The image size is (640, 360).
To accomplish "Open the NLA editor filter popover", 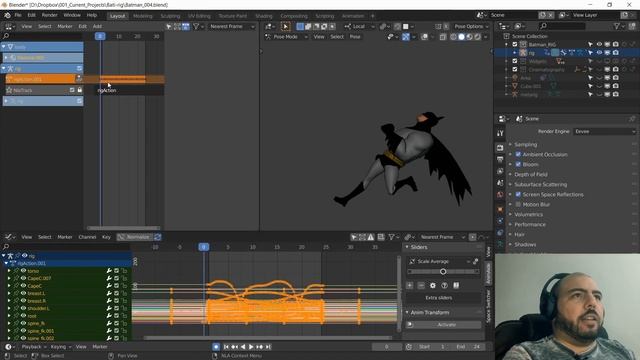I will coord(198,27).
